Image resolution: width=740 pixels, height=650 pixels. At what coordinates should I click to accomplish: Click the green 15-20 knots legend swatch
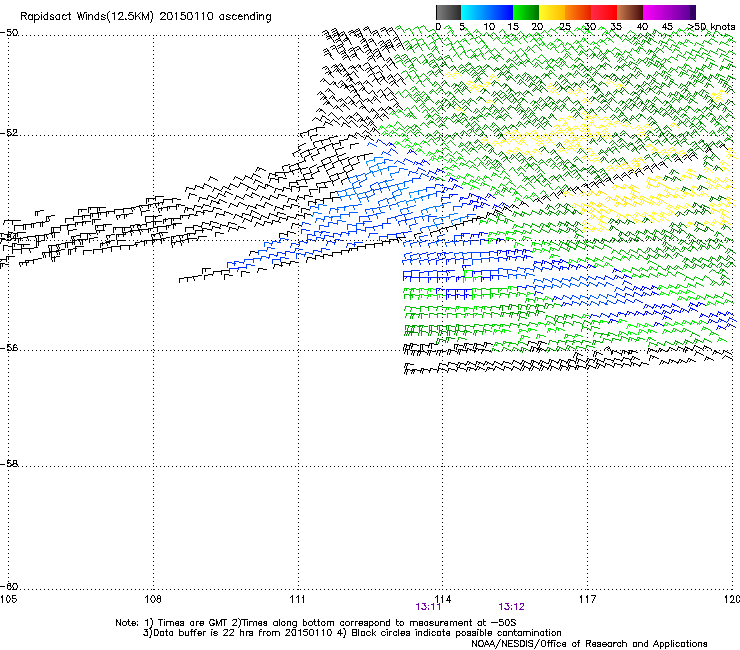point(526,12)
